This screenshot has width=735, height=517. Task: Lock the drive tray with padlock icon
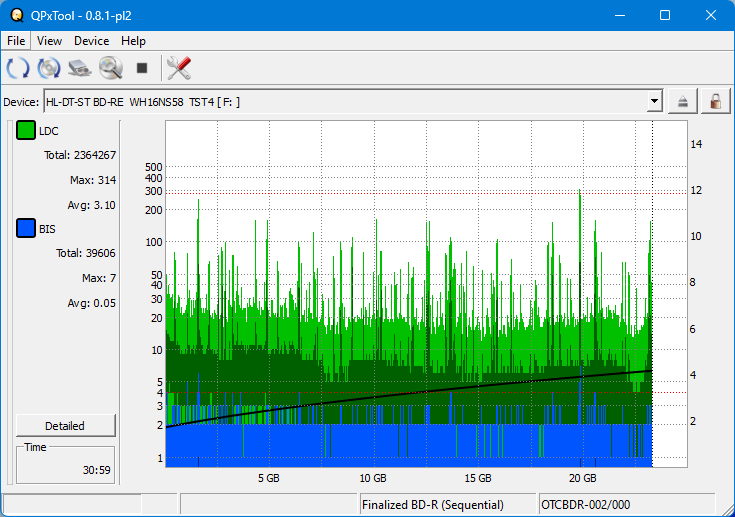coord(715,101)
